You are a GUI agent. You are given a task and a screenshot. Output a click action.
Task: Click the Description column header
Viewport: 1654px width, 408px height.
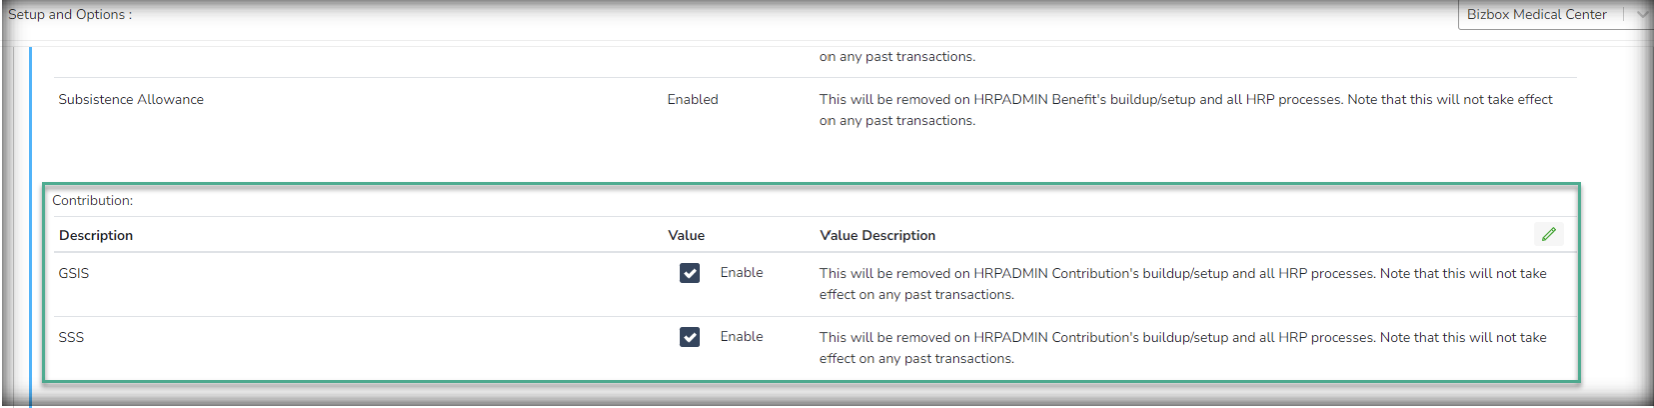pos(96,236)
